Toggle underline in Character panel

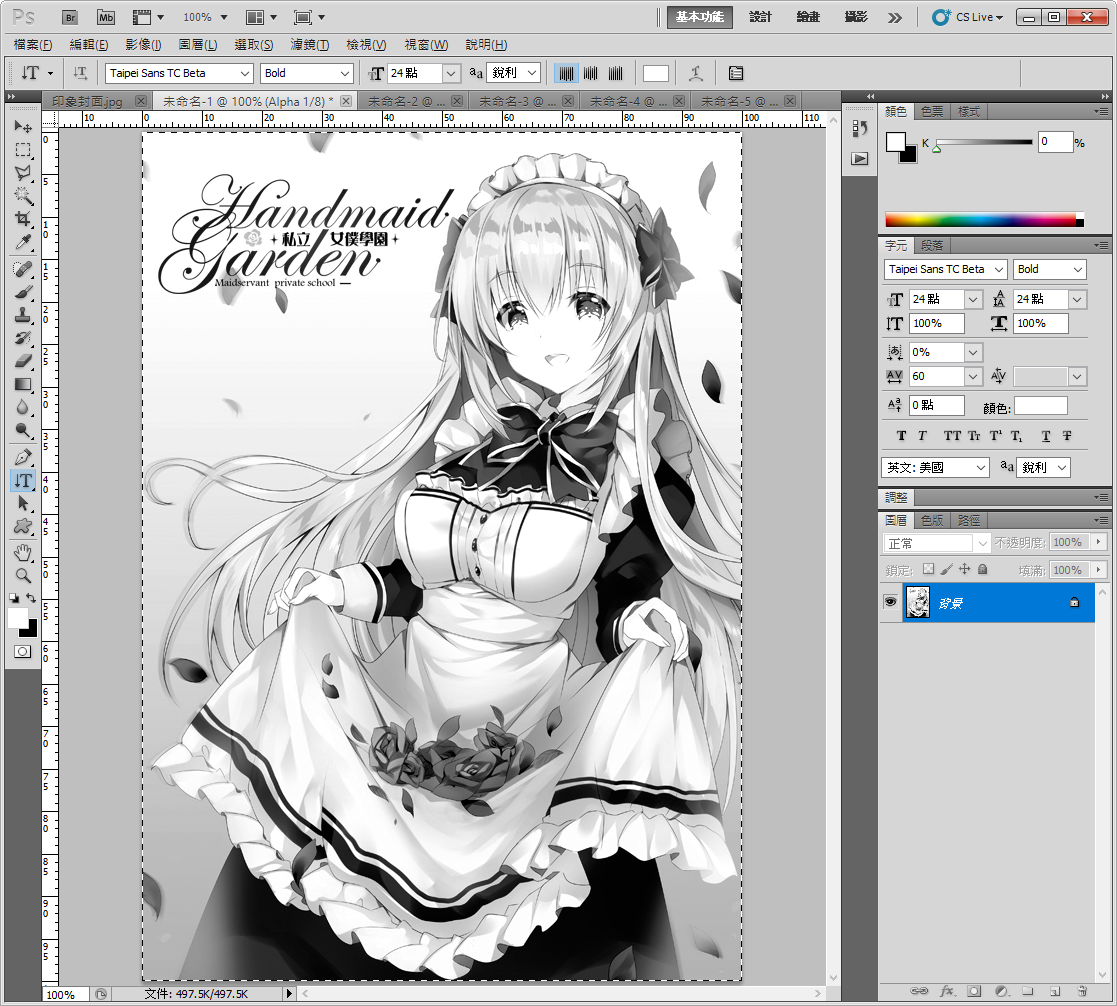pos(1046,436)
